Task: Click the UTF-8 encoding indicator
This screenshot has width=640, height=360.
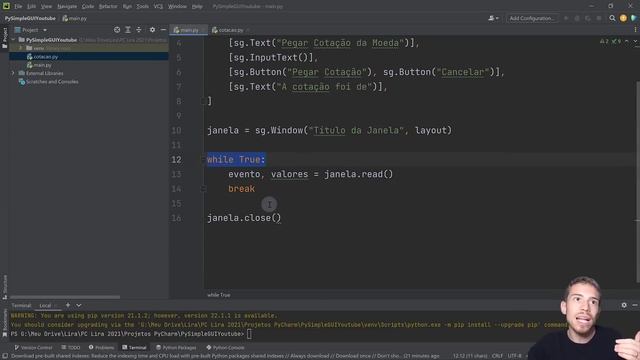Action: coord(514,356)
